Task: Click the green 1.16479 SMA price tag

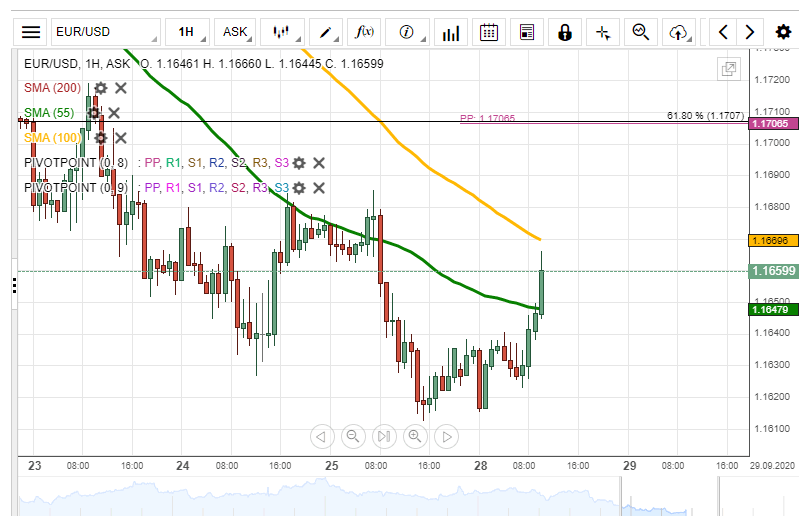Action: (x=773, y=309)
